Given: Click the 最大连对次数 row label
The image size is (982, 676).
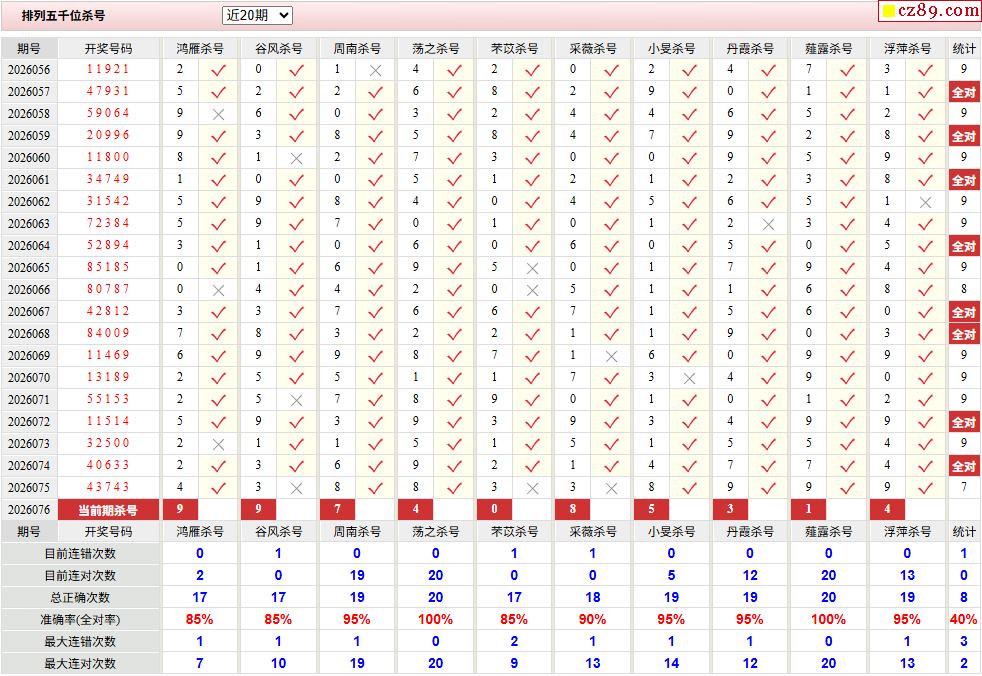Looking at the screenshot, I should [80, 663].
